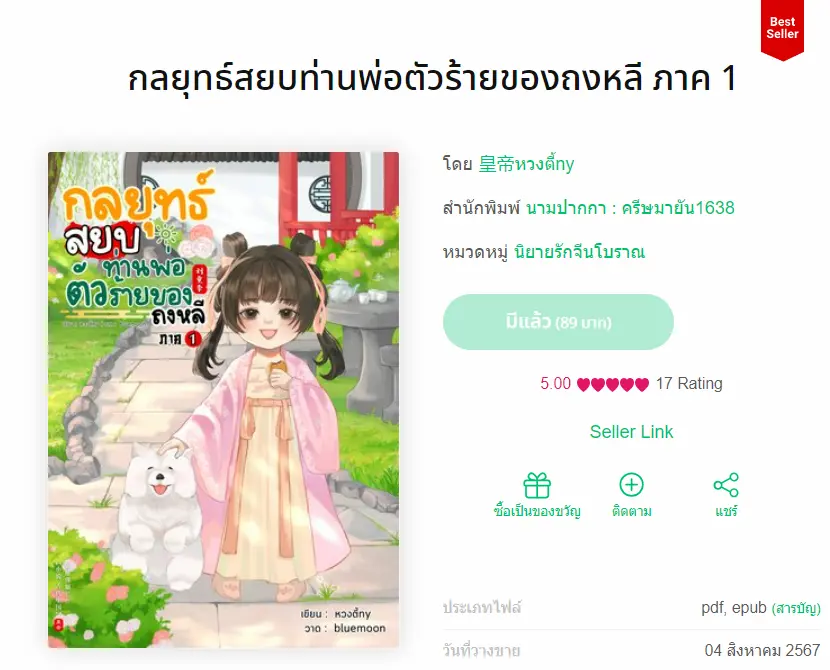The width and height of the screenshot is (830, 670).
Task: Click the gift box icon
Action: pos(537,485)
